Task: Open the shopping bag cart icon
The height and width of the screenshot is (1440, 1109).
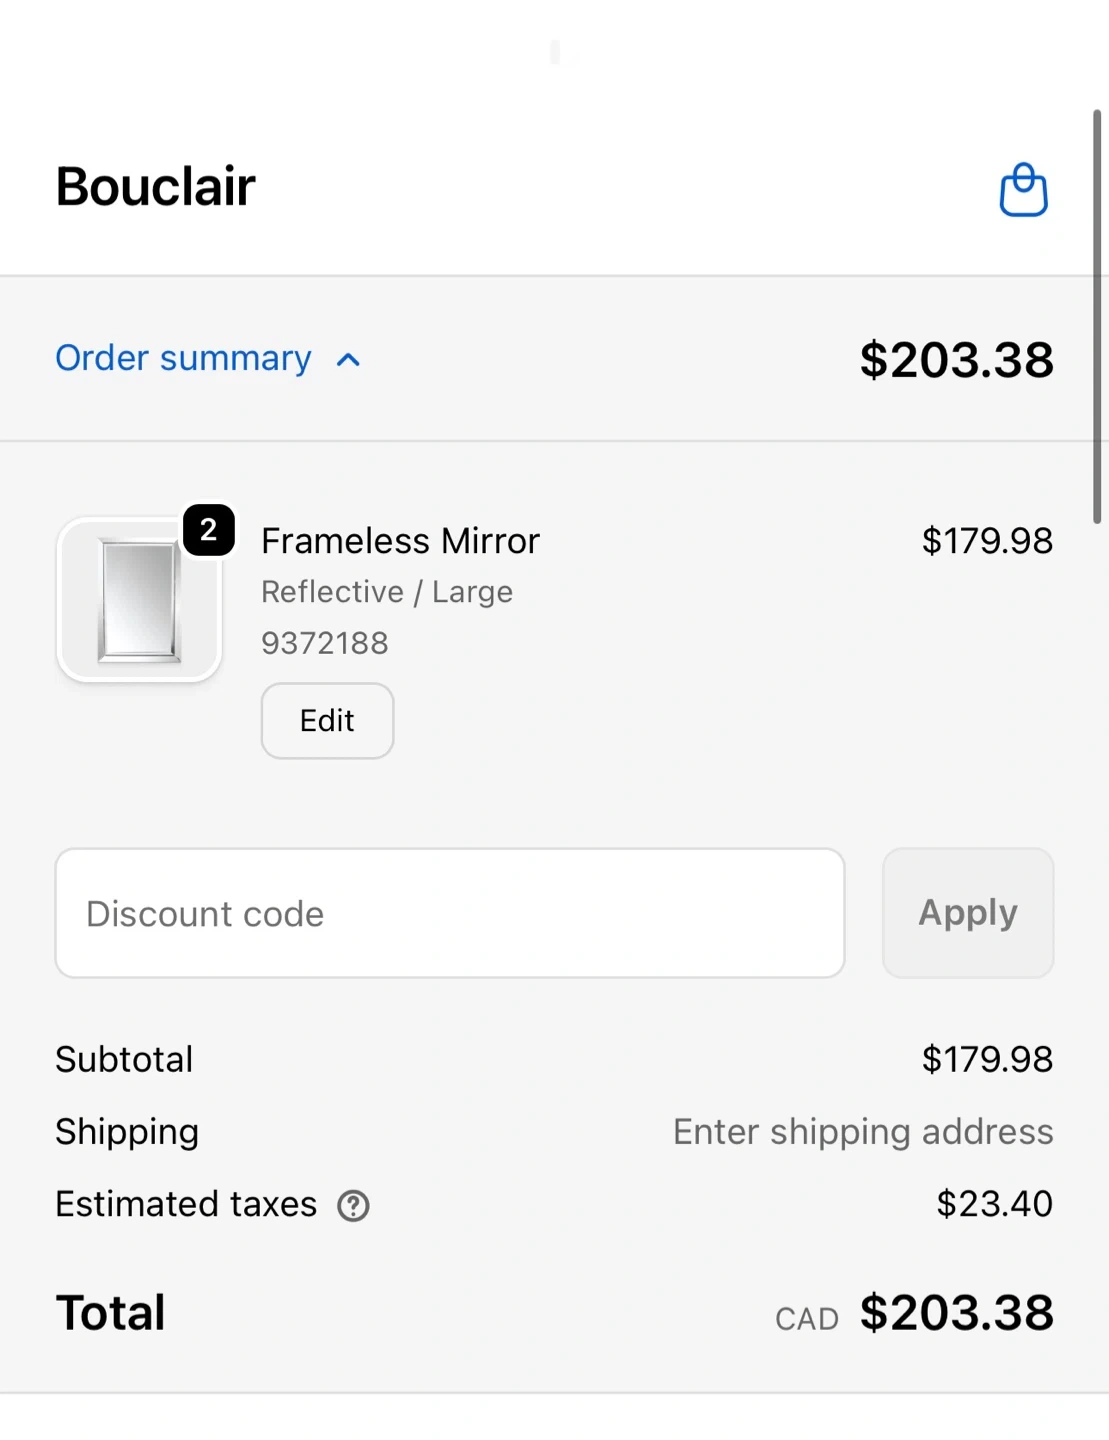Action: (x=1023, y=190)
